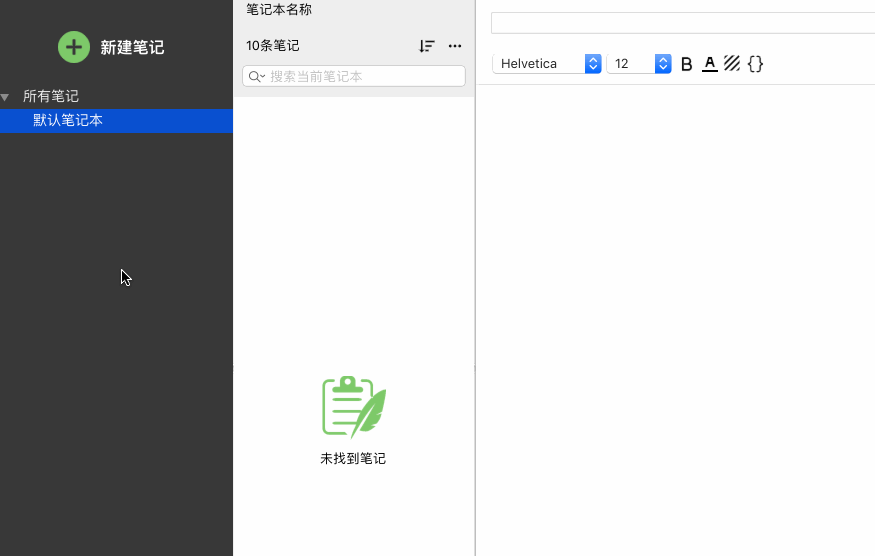The image size is (875, 556).
Task: Select 所有笔记 in the sidebar
Action: 51,96
